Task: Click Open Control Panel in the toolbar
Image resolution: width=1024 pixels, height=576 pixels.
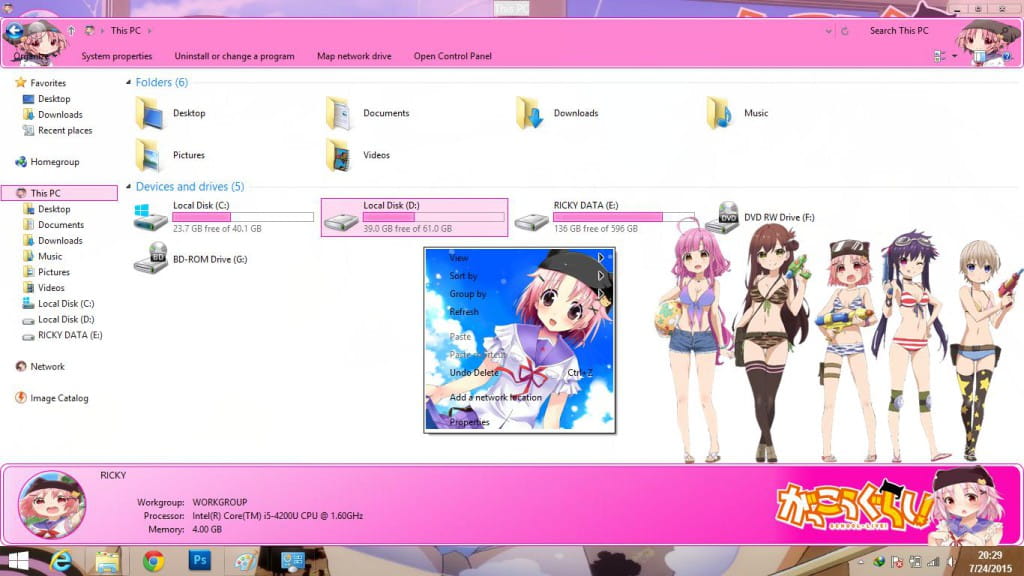Action: coord(452,56)
